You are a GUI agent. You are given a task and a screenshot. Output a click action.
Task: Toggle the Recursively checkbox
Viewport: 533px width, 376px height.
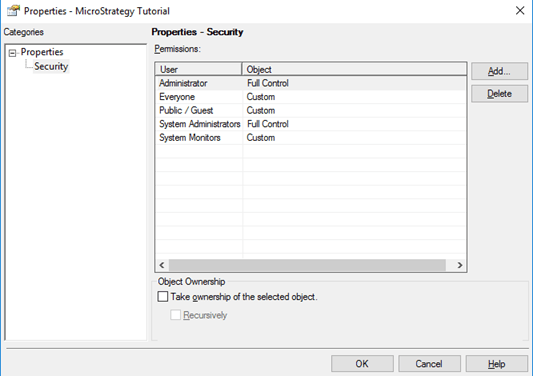coord(175,315)
